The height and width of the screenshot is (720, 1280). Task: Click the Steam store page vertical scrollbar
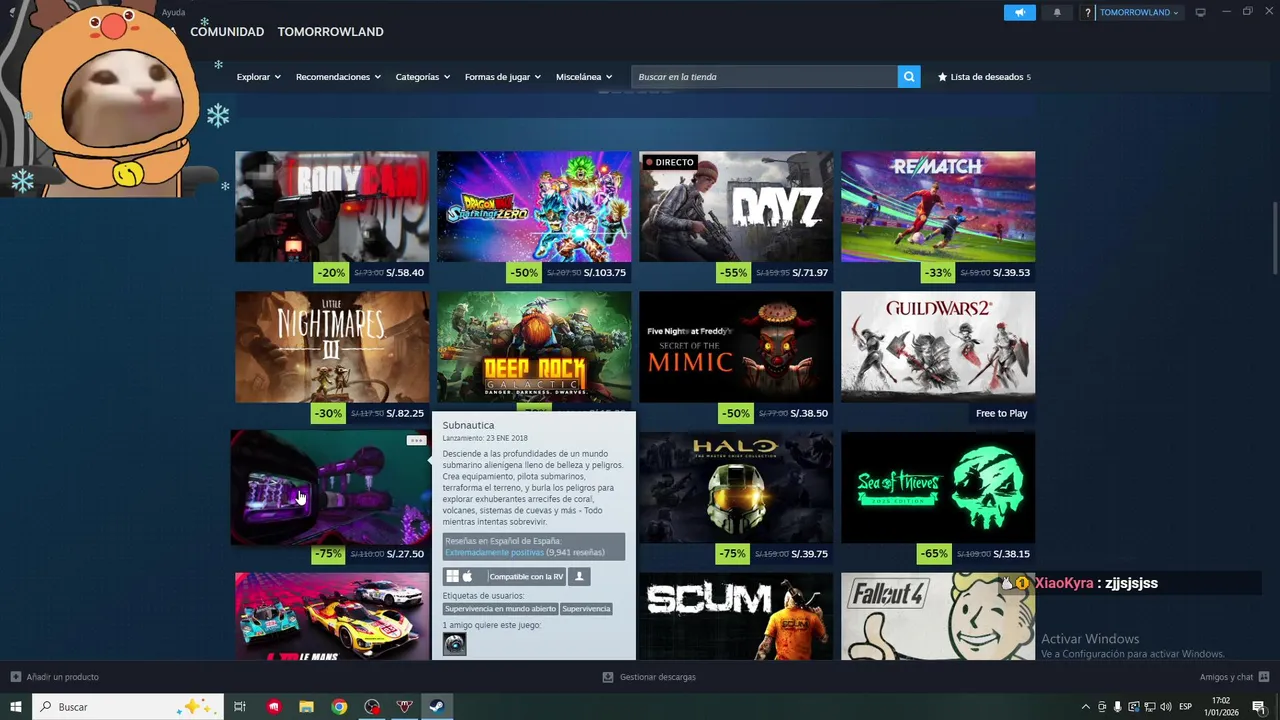(1274, 237)
